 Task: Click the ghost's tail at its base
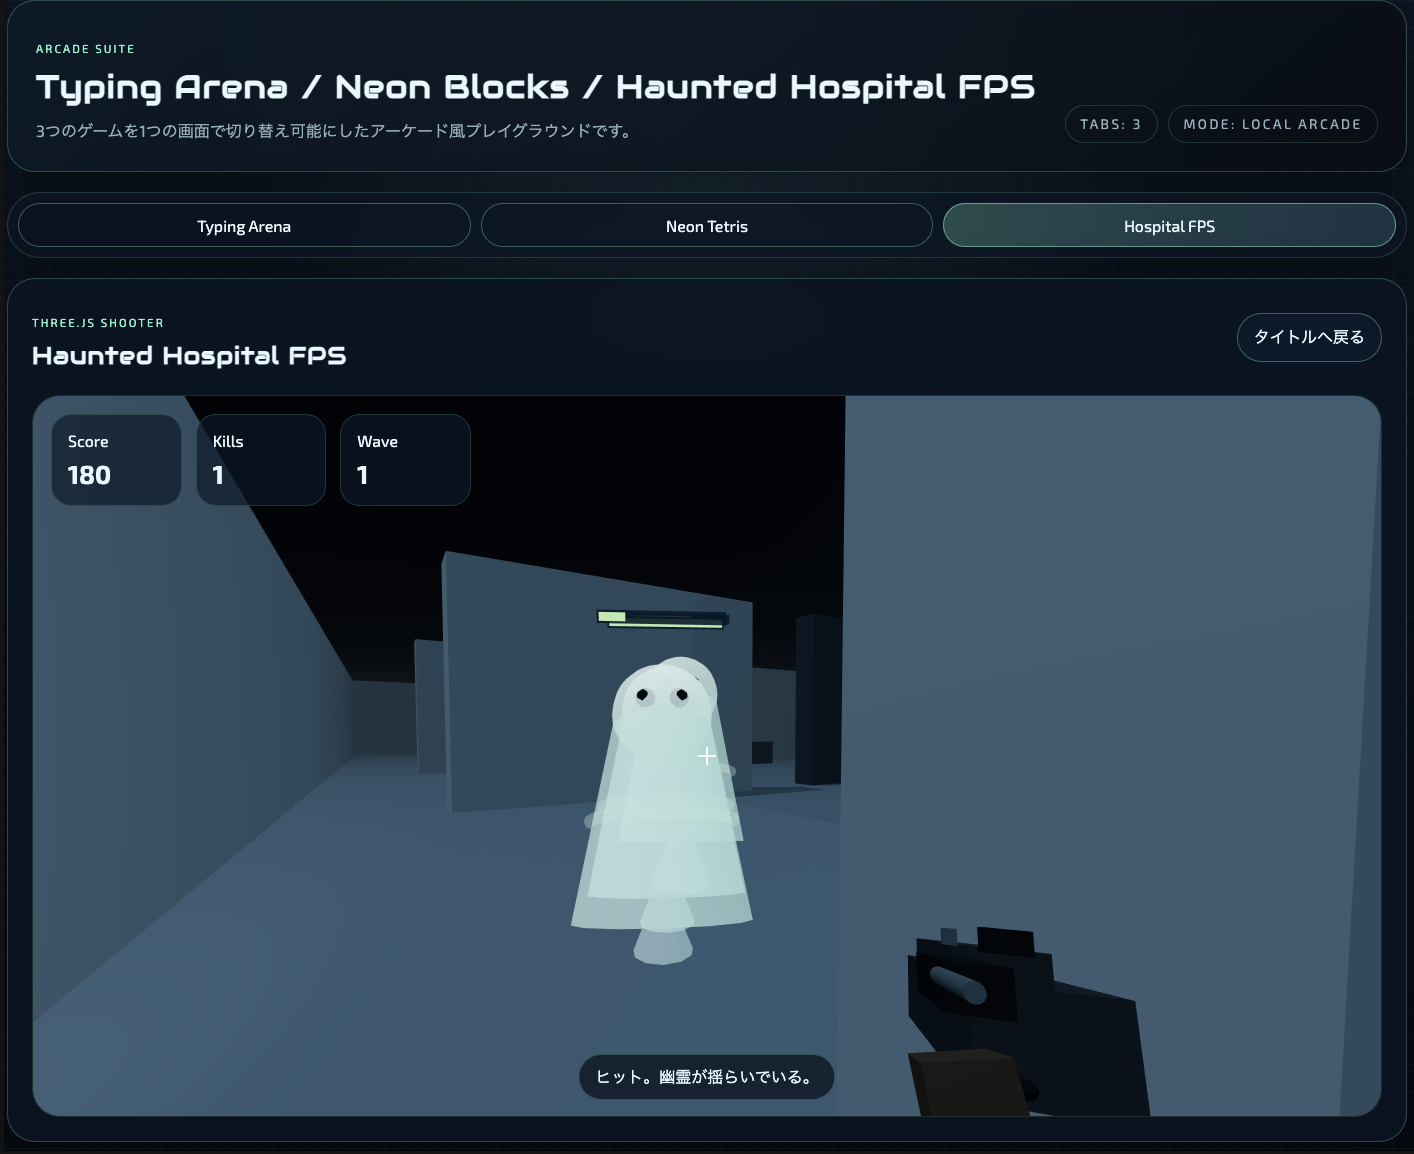[662, 946]
